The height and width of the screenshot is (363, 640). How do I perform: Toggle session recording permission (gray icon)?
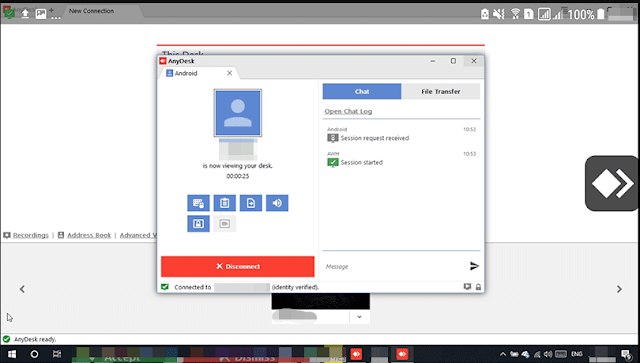point(224,224)
